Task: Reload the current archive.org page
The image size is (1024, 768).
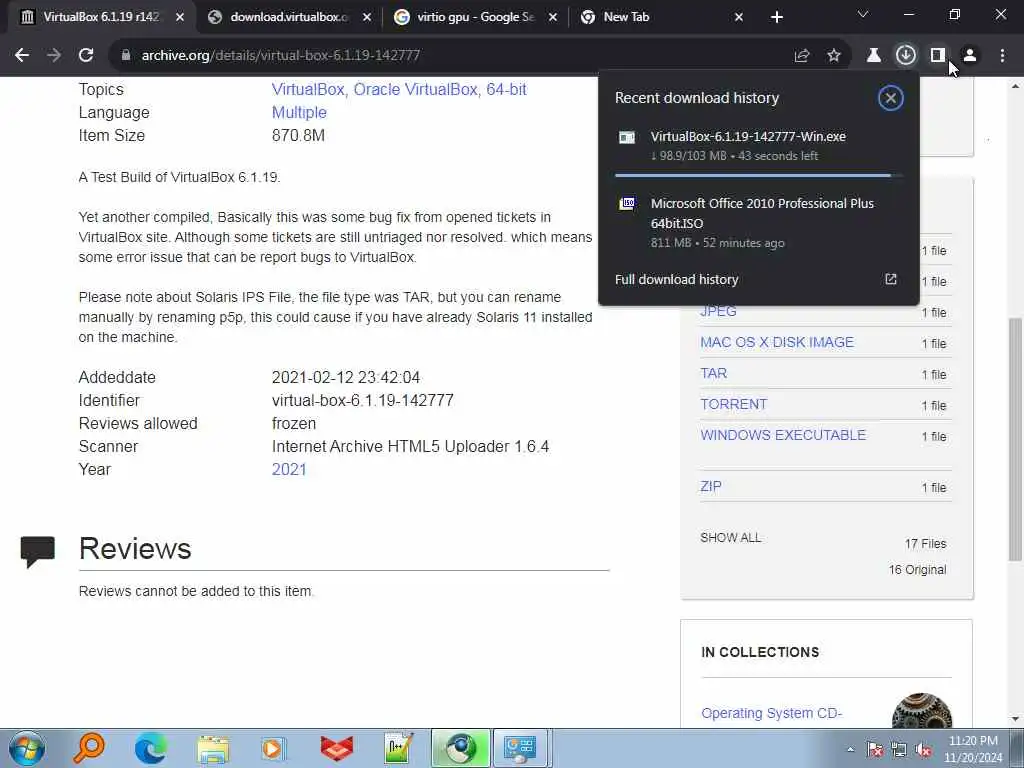Action: 86,56
